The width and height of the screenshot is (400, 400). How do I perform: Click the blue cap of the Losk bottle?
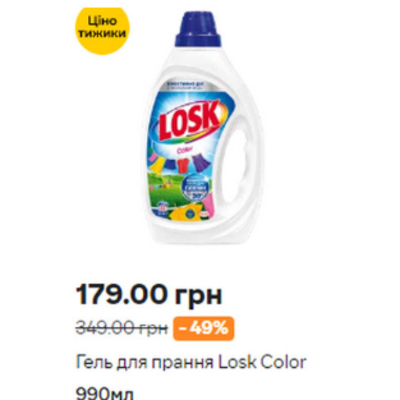198,30
